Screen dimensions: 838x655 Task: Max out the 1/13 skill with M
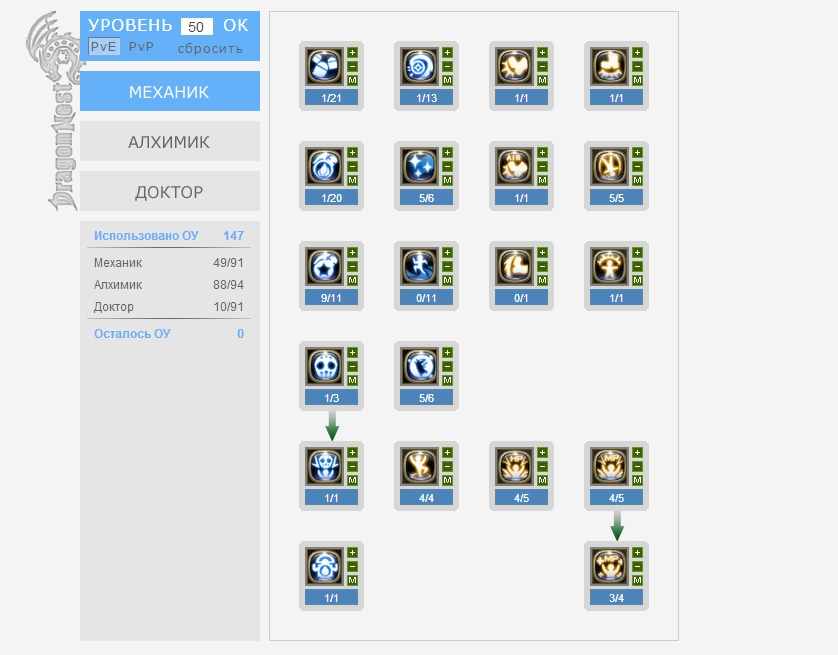[447, 80]
